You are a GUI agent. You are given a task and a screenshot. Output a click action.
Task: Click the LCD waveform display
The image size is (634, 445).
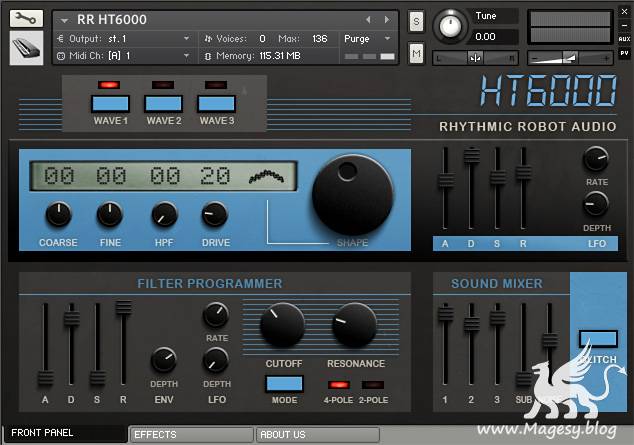pos(163,176)
